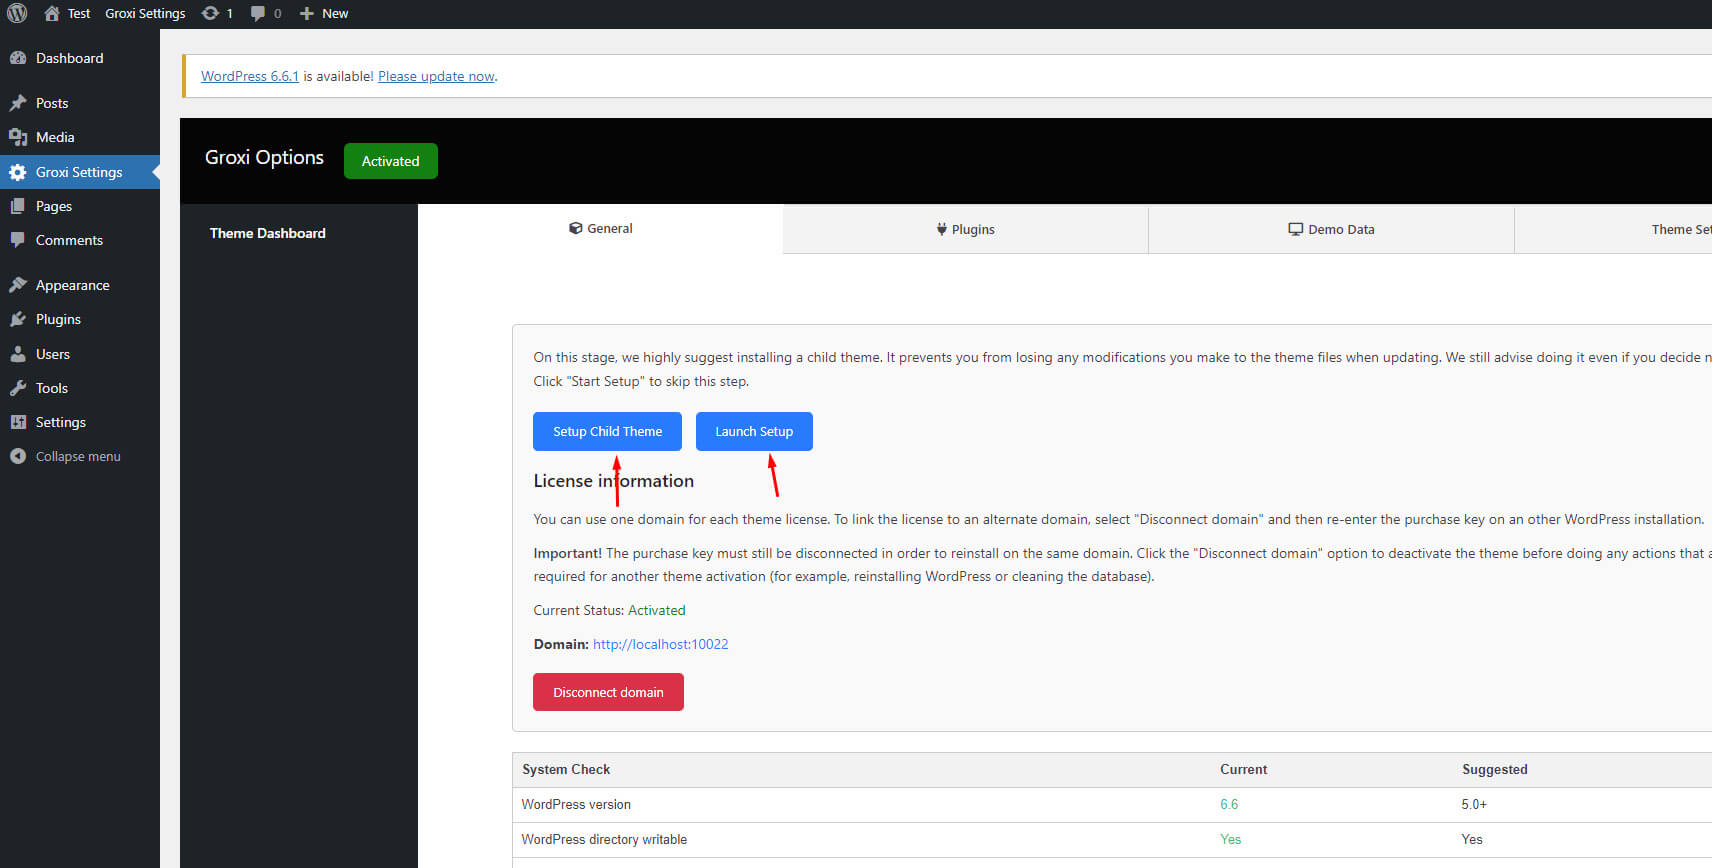Click the Settings sliders icon in sidebar

coord(18,422)
